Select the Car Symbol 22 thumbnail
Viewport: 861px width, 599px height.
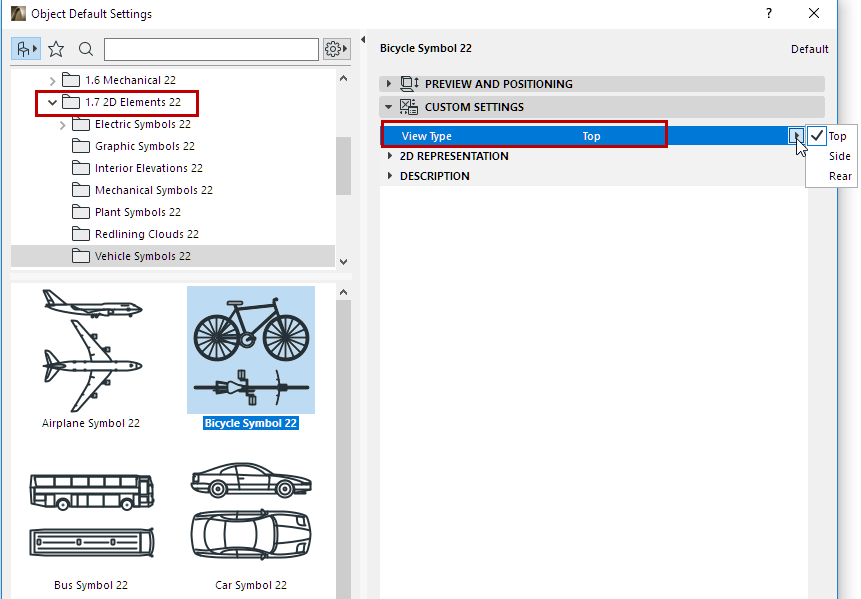(251, 512)
